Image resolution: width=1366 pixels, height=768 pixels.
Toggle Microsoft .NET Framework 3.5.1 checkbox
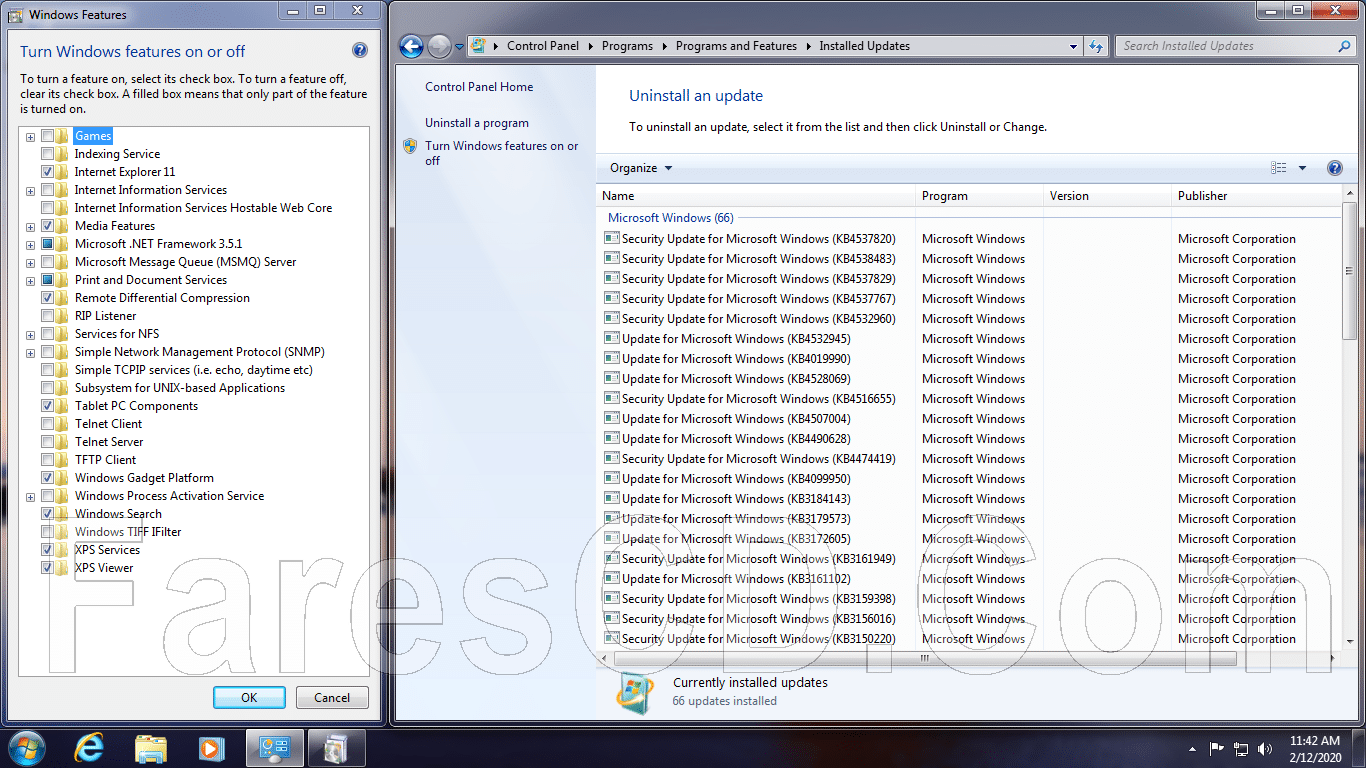tap(47, 244)
